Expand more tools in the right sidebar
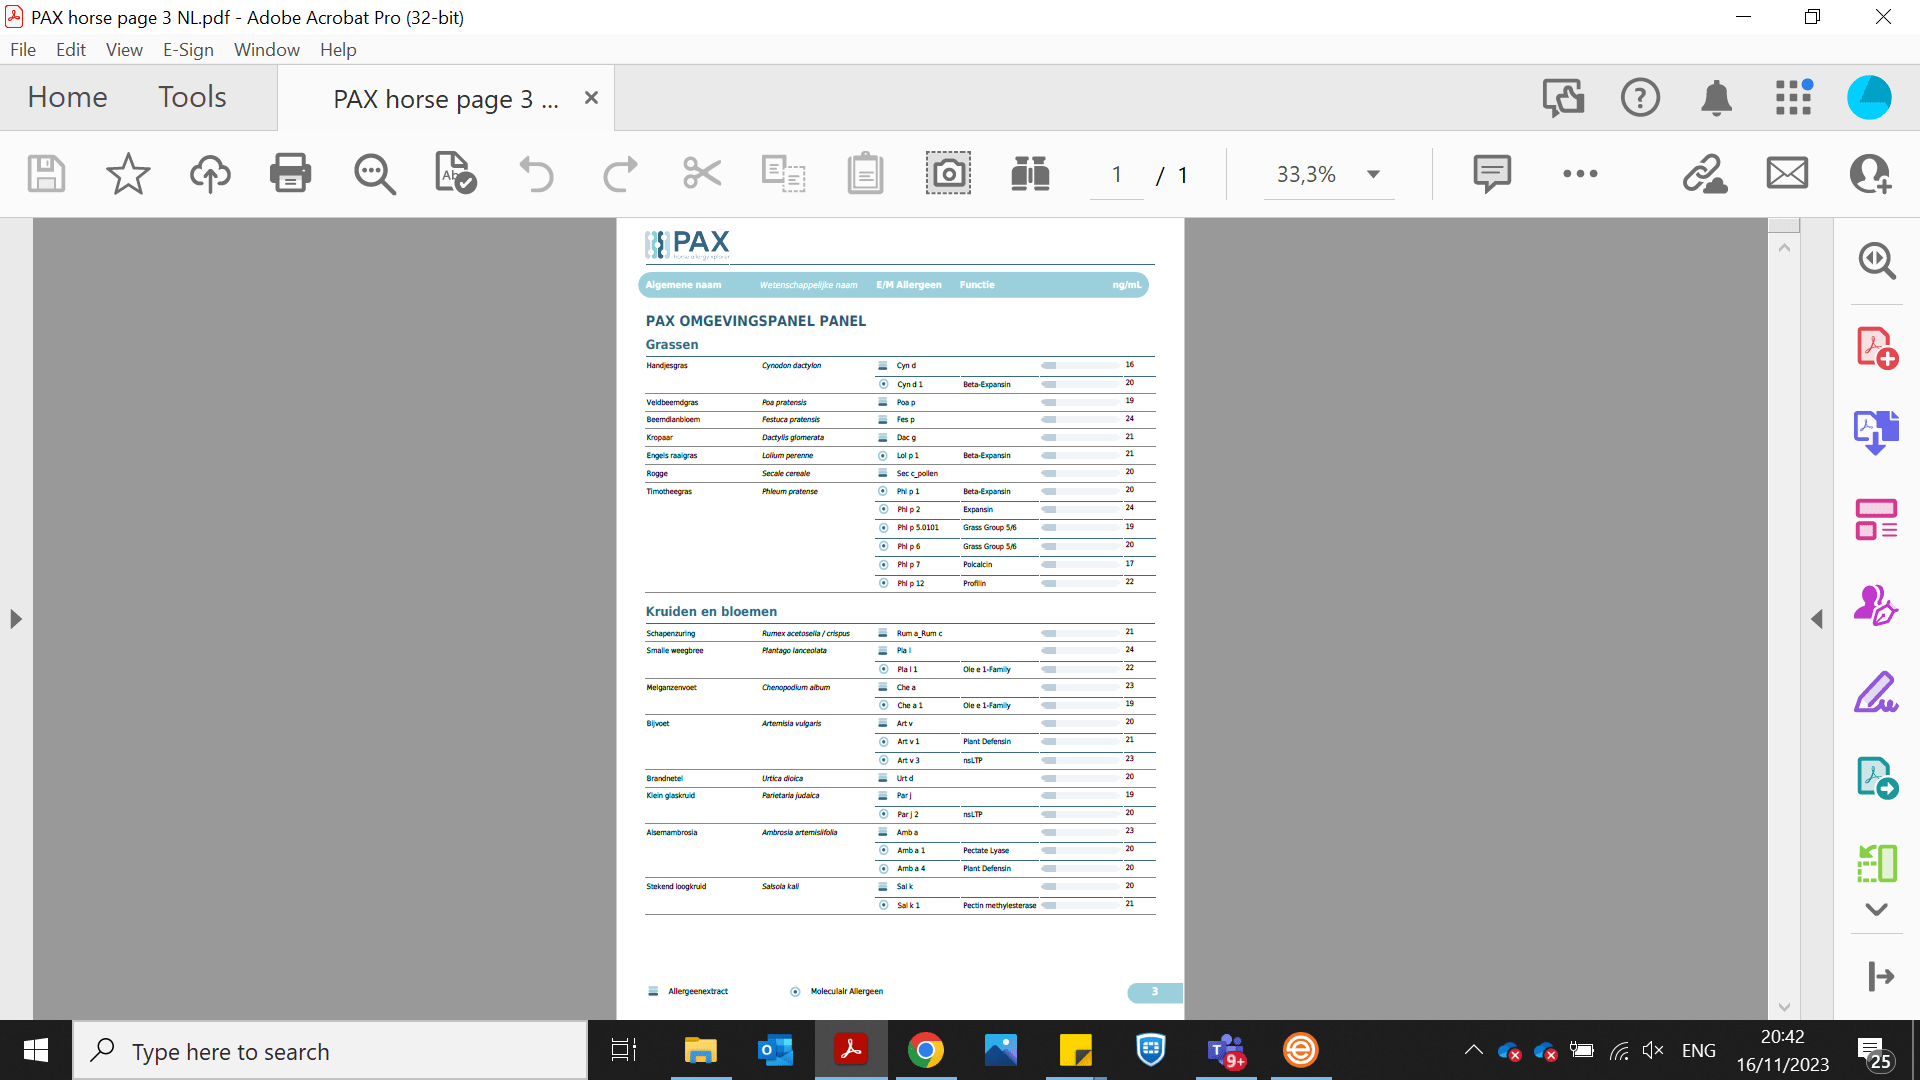The height and width of the screenshot is (1080, 1920). click(x=1876, y=909)
